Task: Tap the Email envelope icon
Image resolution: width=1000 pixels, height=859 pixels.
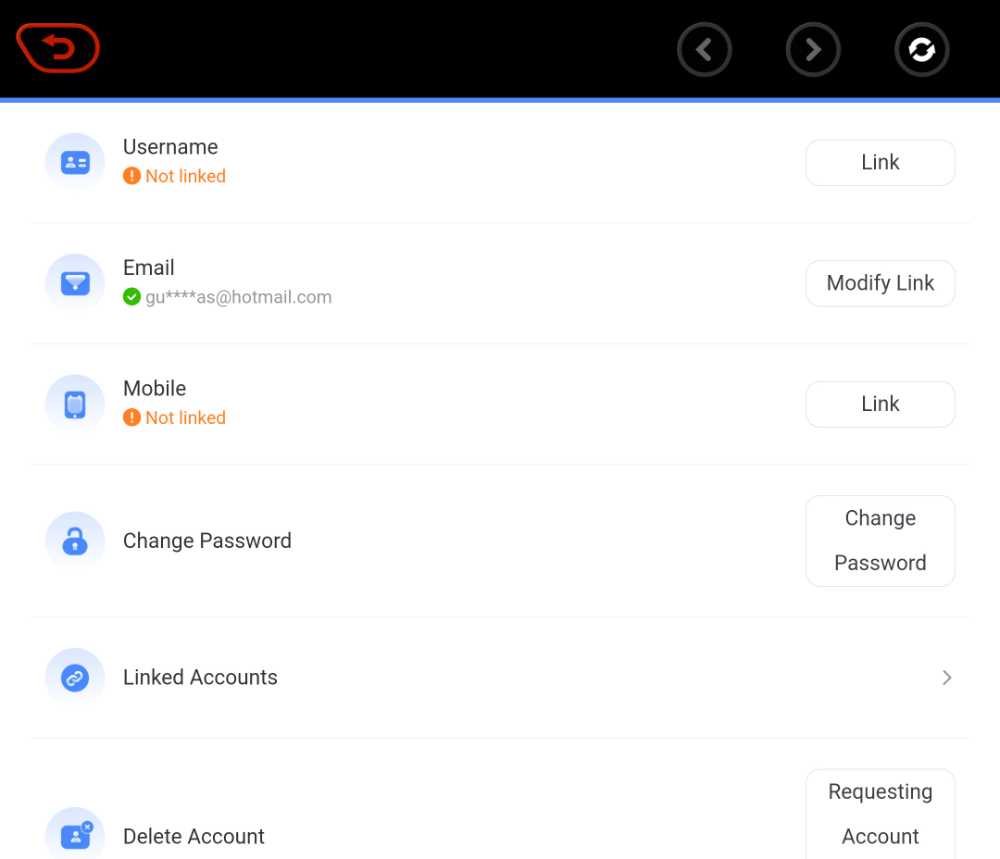Action: coord(75,283)
